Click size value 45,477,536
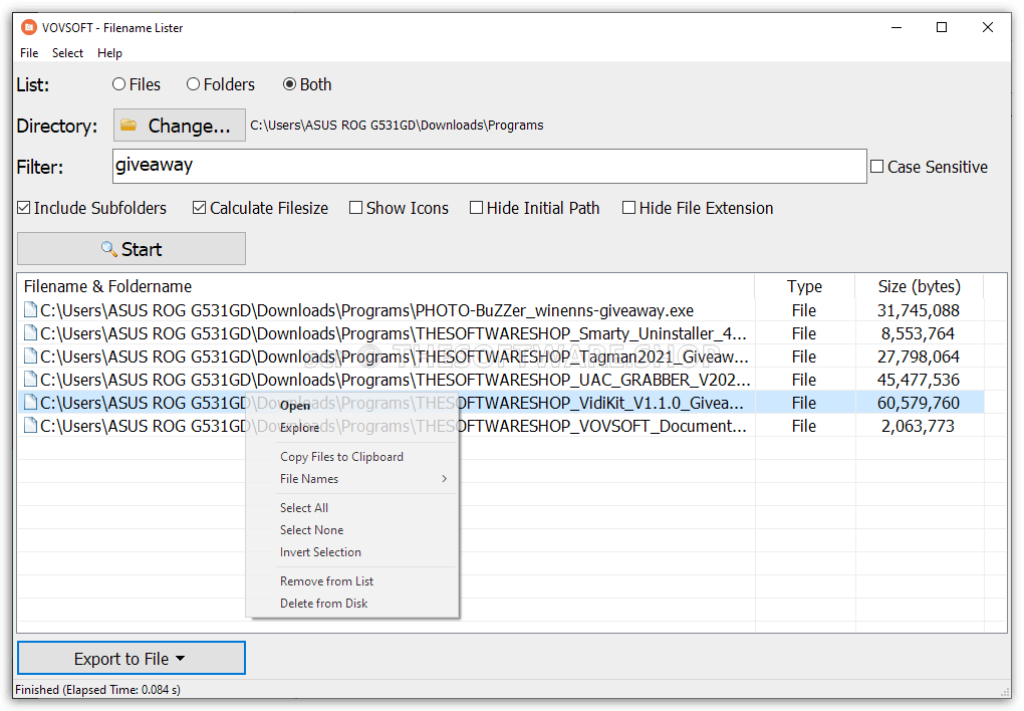 (x=918, y=379)
